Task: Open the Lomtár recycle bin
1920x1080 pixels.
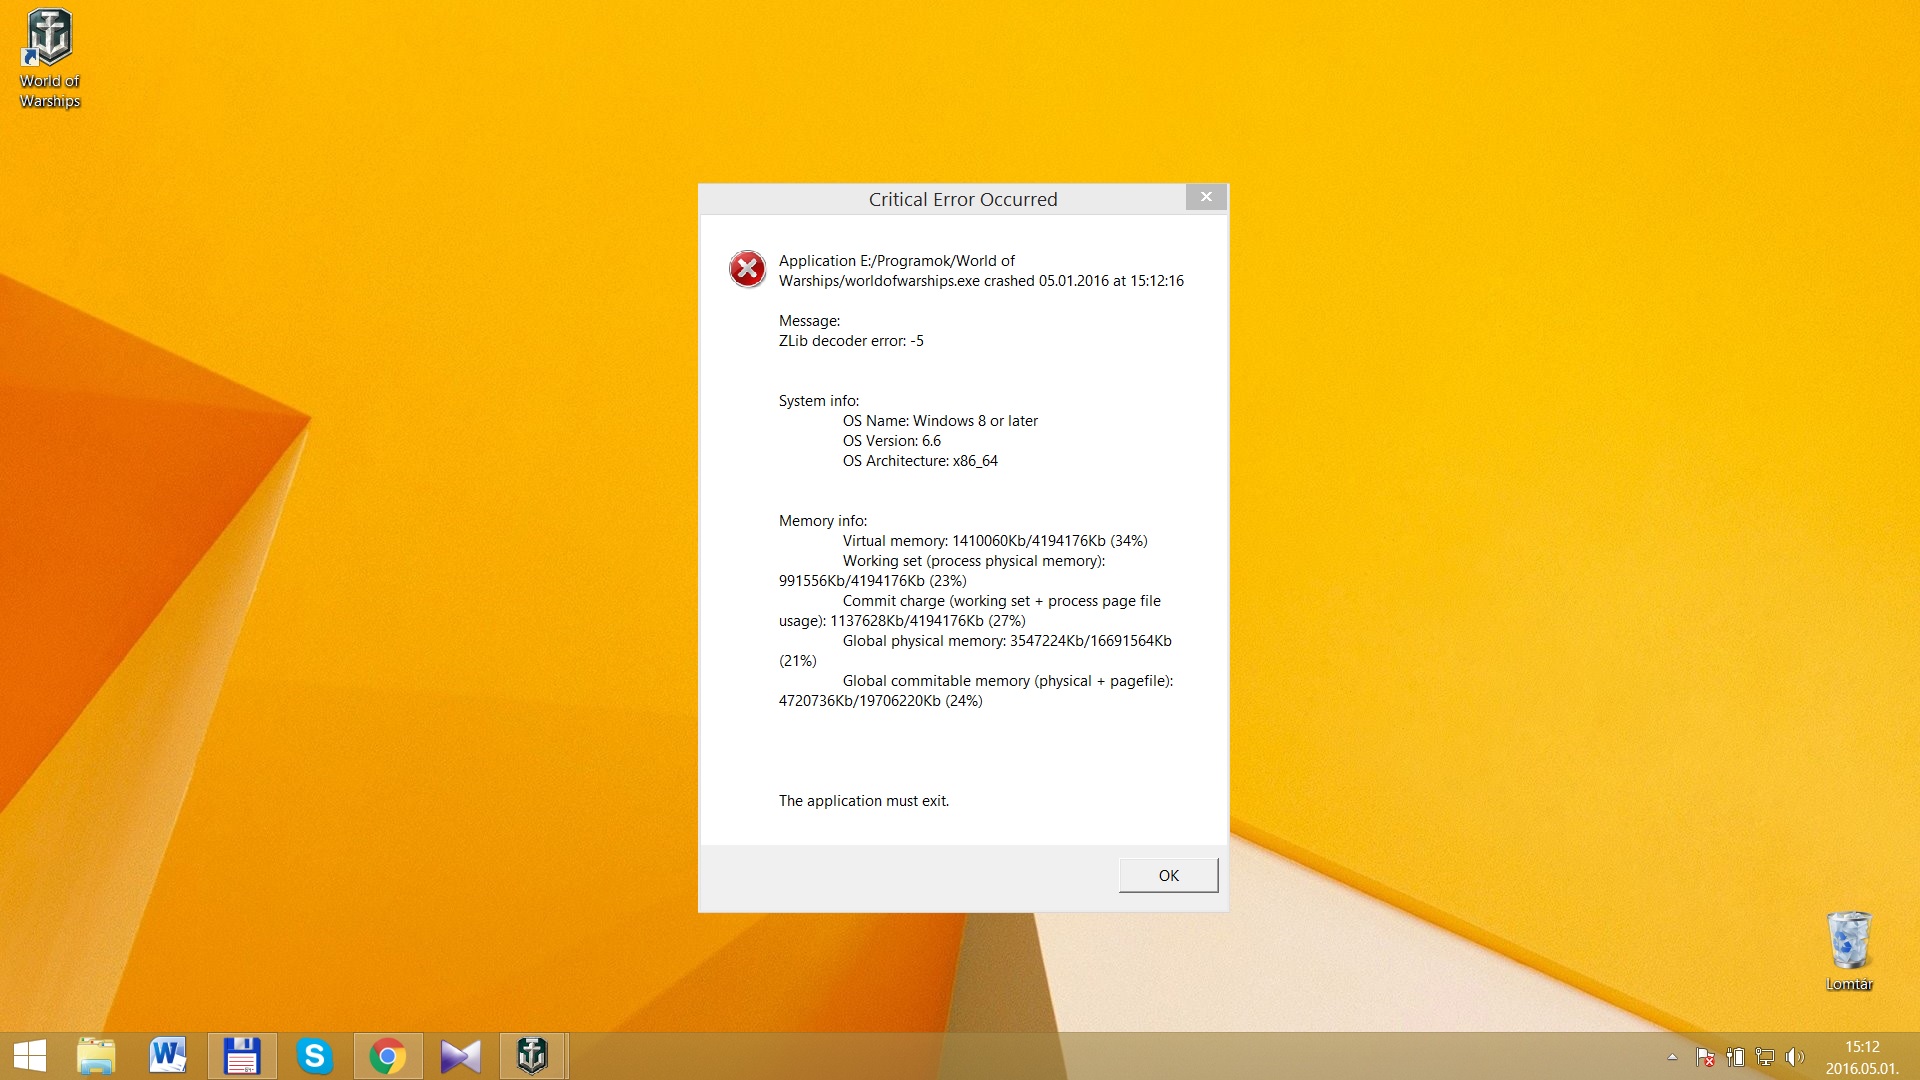Action: [x=1848, y=951]
